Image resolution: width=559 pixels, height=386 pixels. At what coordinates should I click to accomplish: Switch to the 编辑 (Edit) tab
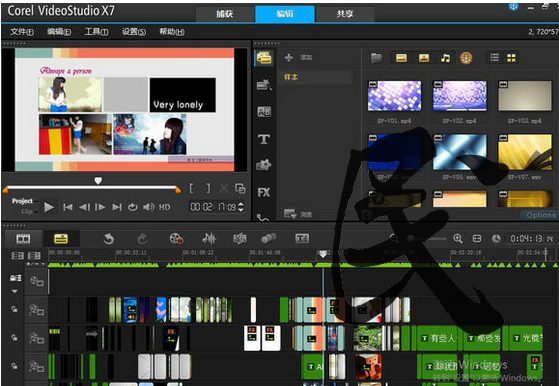[x=285, y=14]
